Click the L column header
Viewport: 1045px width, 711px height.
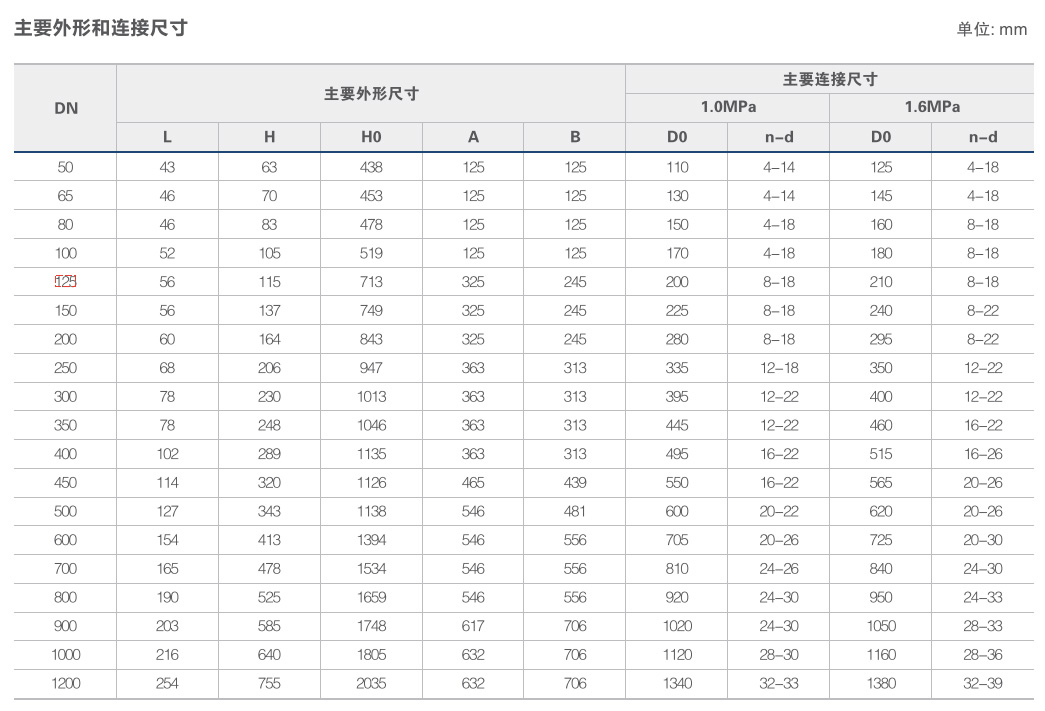click(x=167, y=137)
